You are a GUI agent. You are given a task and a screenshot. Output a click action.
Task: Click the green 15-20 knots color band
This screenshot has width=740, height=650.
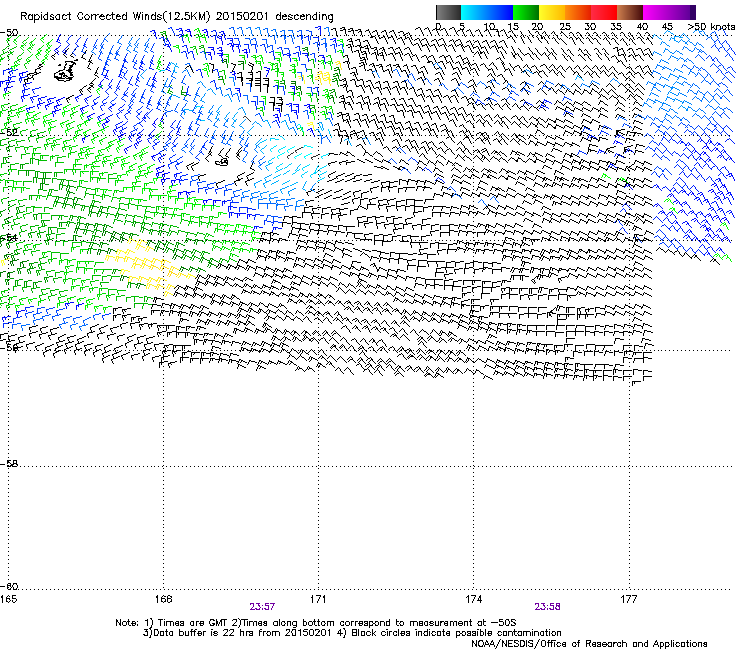pos(526,12)
